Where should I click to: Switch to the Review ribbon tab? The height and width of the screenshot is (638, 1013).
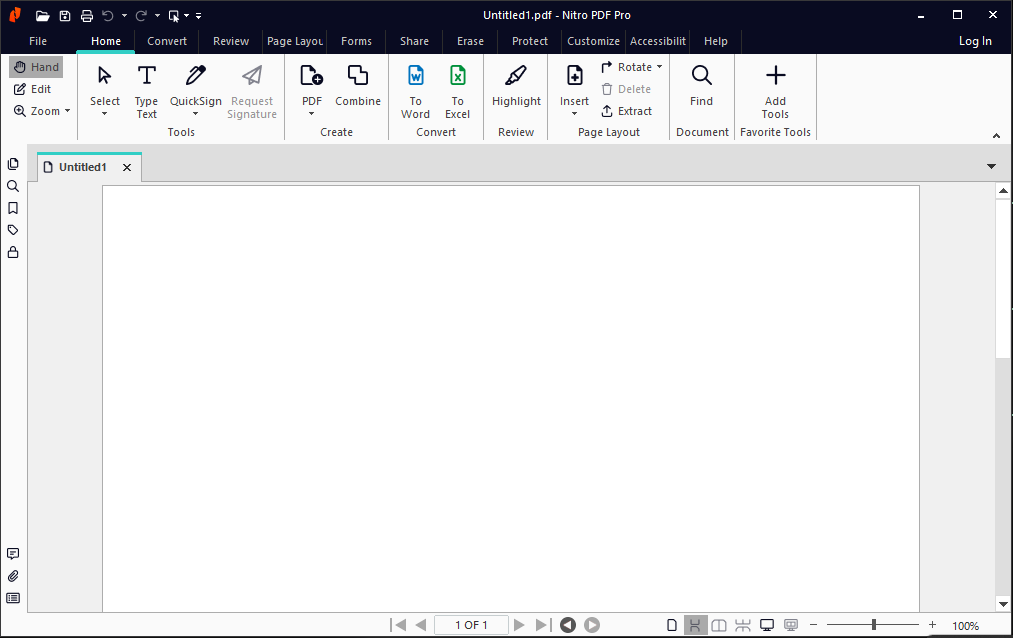coord(231,41)
